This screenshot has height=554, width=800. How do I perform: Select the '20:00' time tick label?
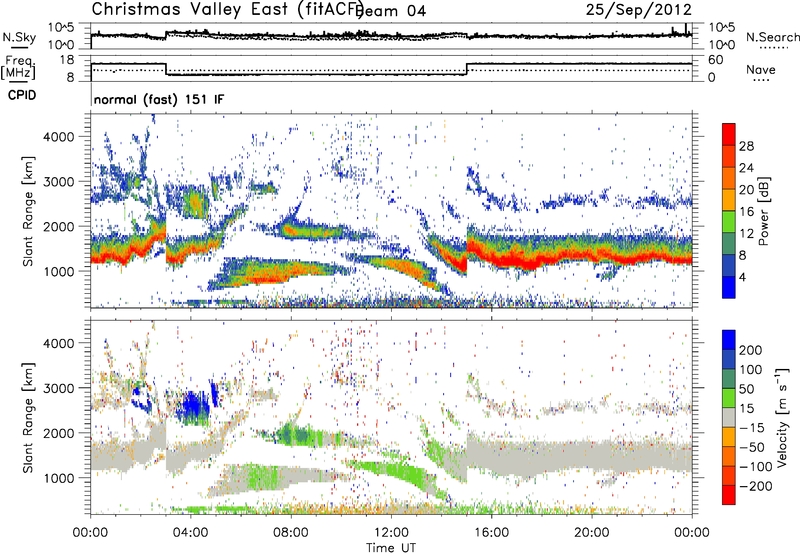click(x=591, y=533)
